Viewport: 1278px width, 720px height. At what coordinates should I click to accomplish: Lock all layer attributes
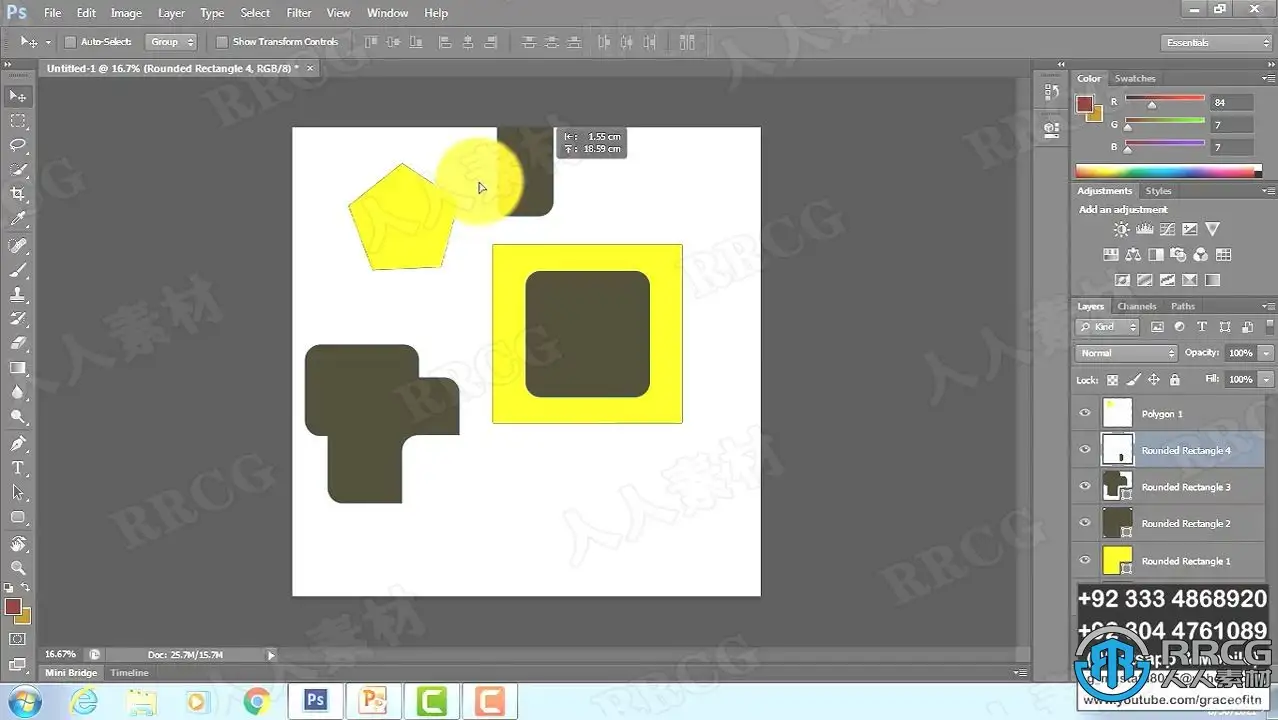click(x=1175, y=380)
